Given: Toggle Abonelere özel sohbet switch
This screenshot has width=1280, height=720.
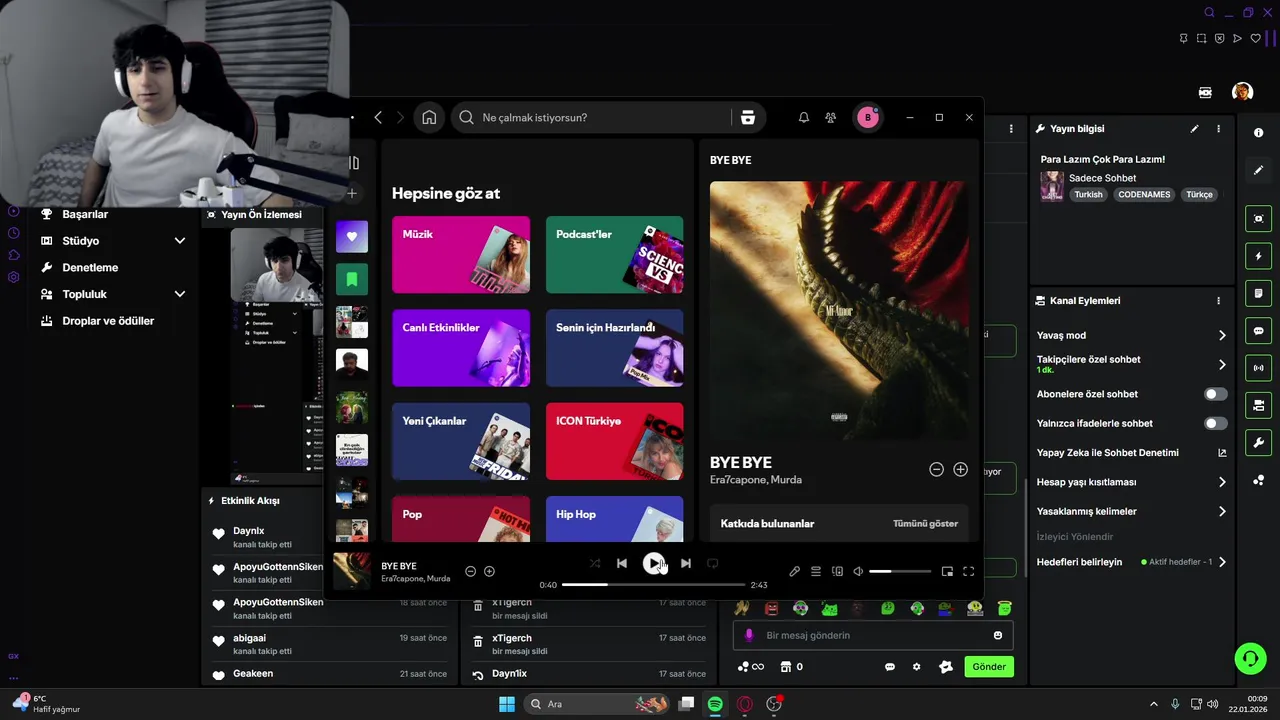Looking at the screenshot, I should coord(1215,394).
